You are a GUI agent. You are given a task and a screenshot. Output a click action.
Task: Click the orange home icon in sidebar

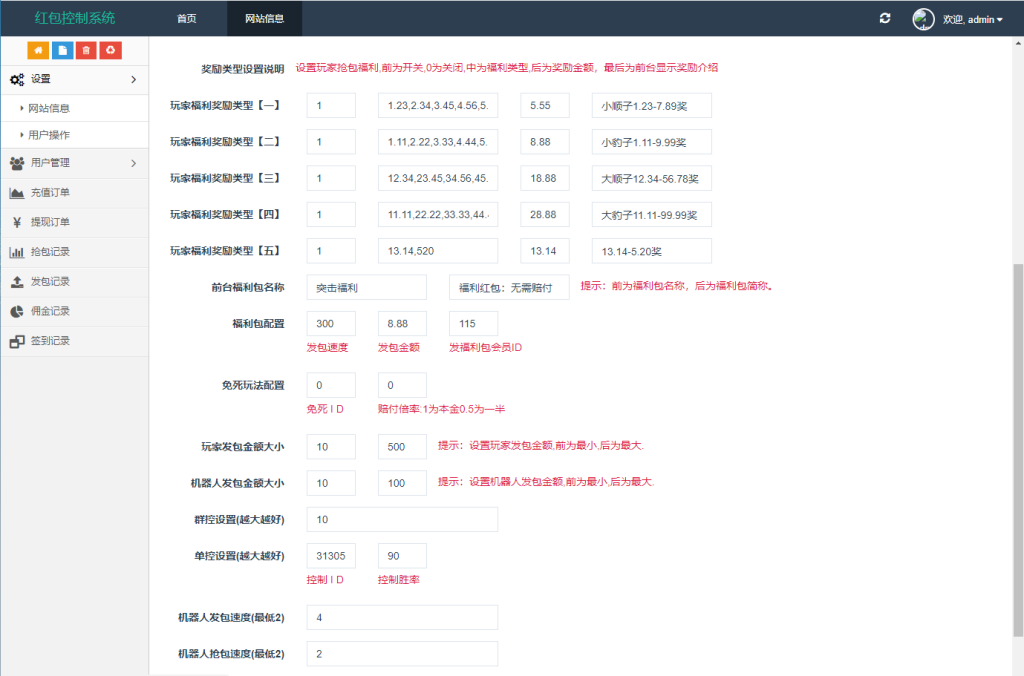click(38, 49)
